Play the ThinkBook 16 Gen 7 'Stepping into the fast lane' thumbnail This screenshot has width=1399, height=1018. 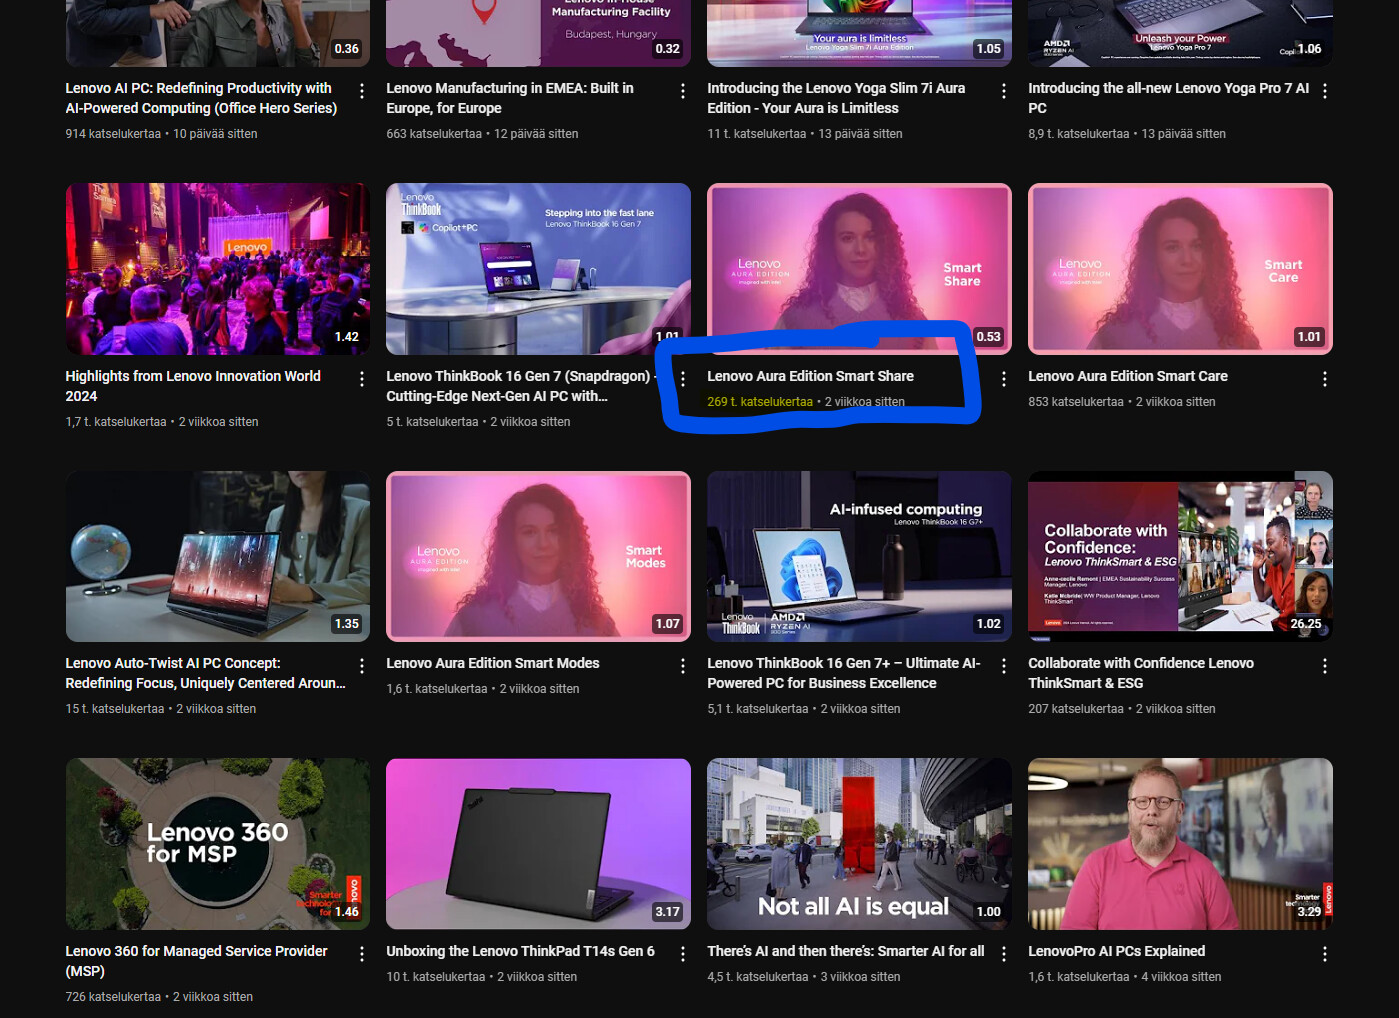tap(538, 269)
